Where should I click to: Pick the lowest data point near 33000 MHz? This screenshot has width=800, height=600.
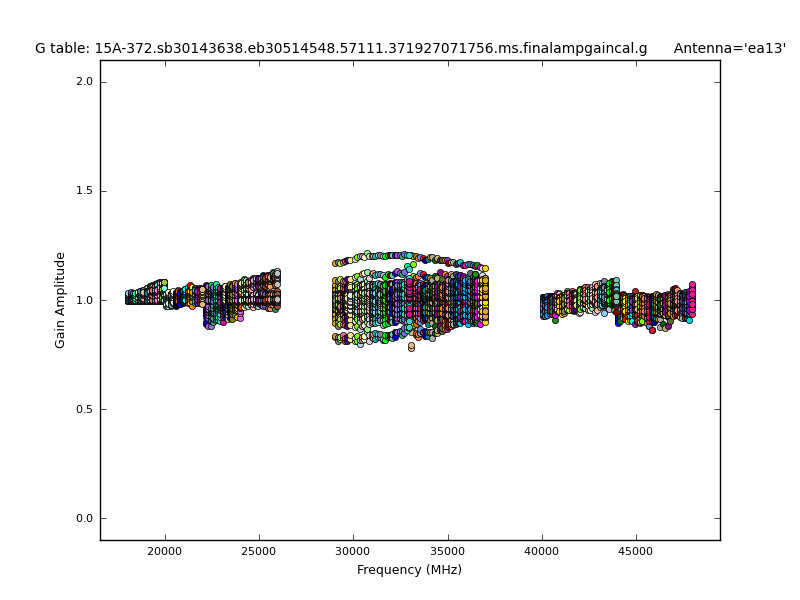pos(411,347)
